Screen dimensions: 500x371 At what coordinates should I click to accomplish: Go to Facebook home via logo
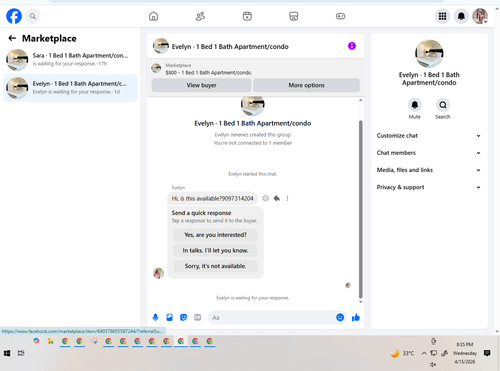(x=14, y=16)
